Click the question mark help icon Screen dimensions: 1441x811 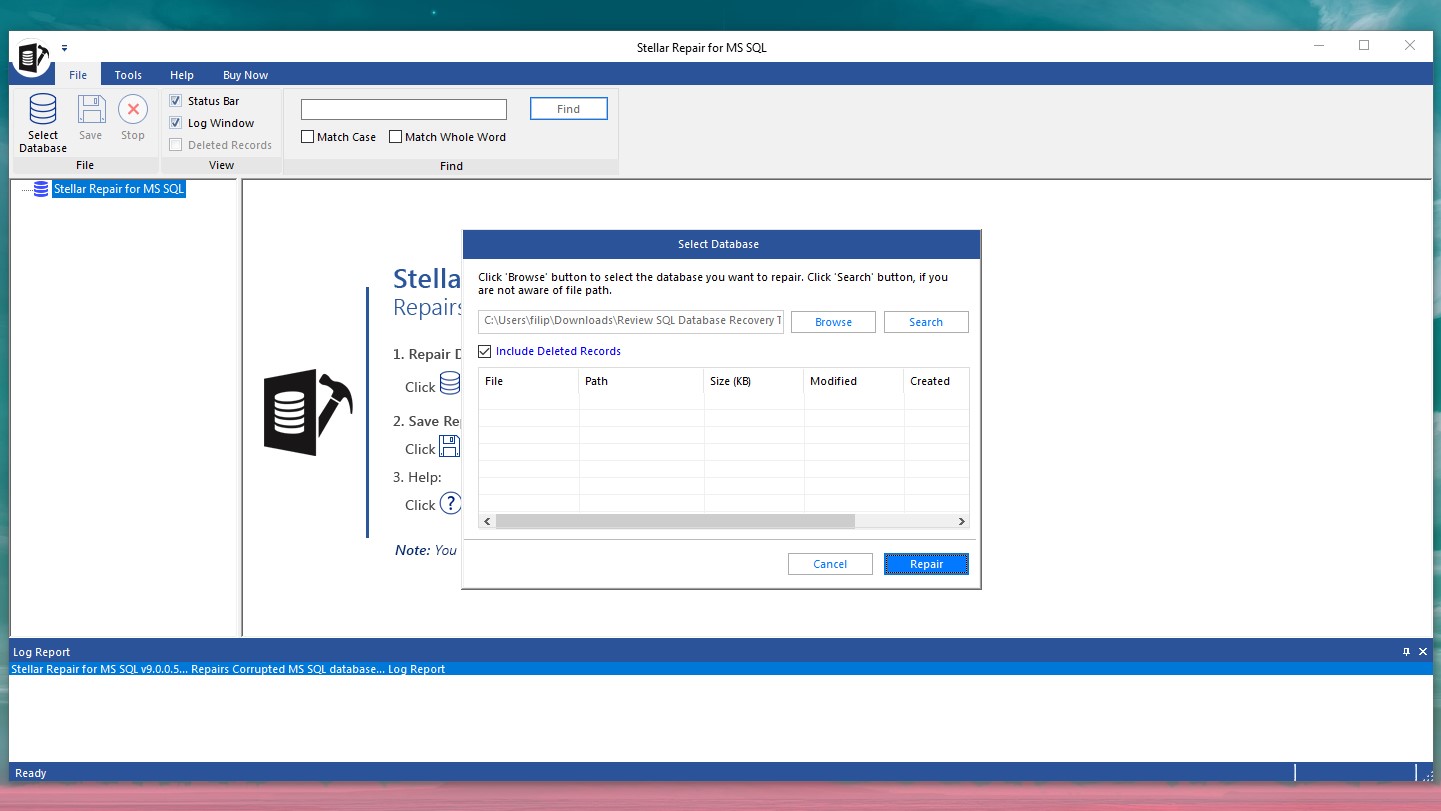point(451,503)
